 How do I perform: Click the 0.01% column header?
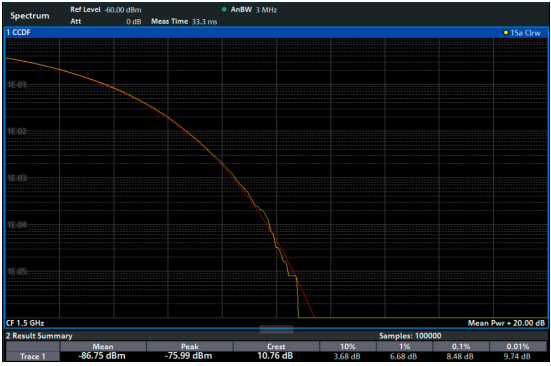518,346
